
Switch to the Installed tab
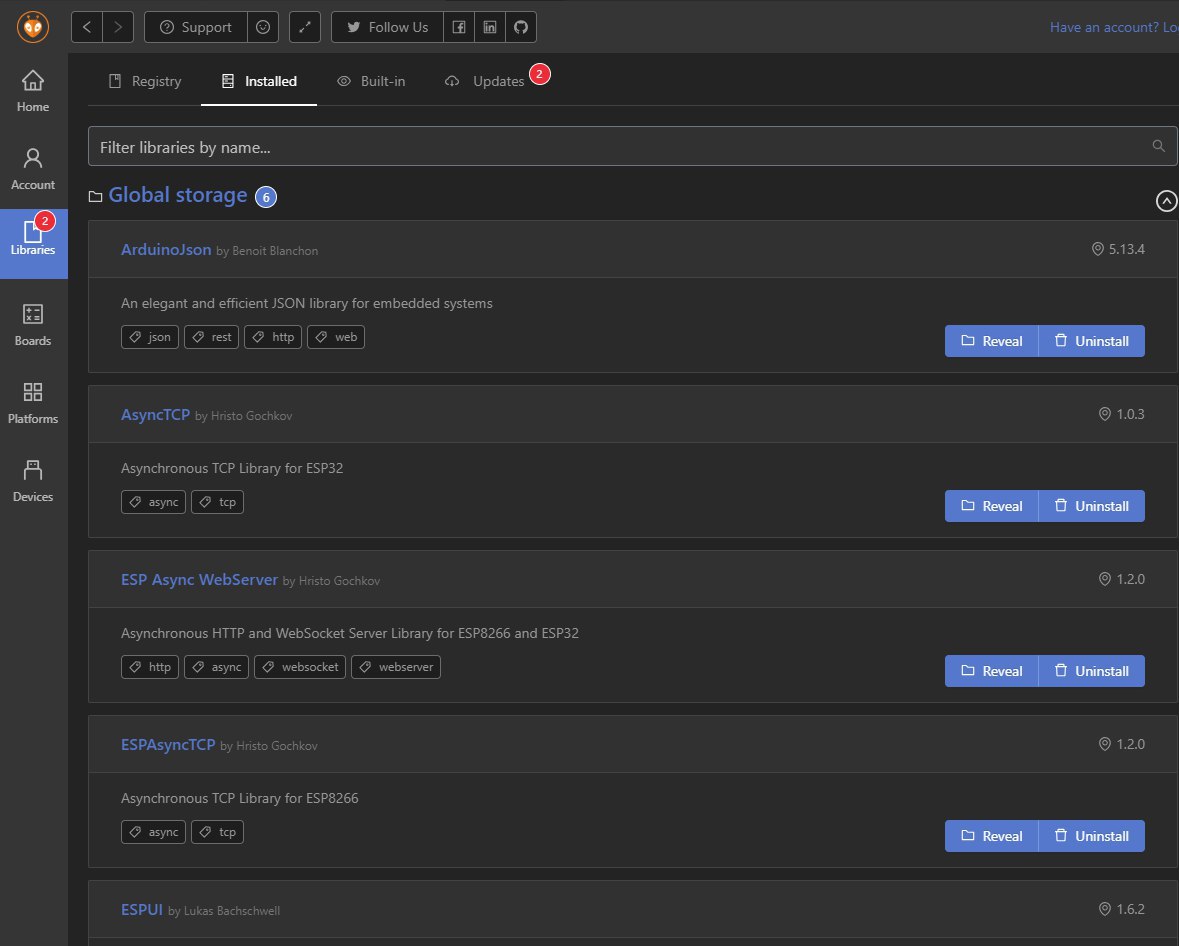[x=259, y=81]
